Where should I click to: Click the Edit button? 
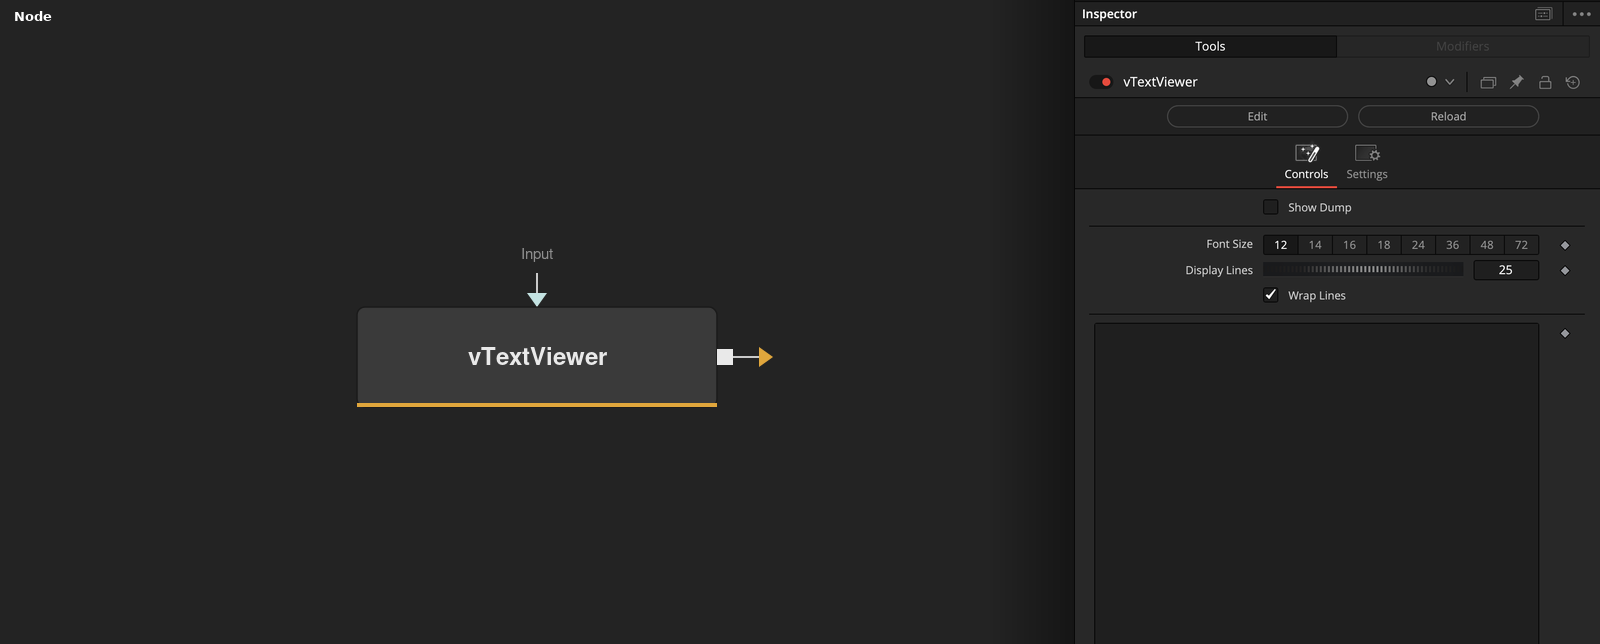tap(1257, 116)
